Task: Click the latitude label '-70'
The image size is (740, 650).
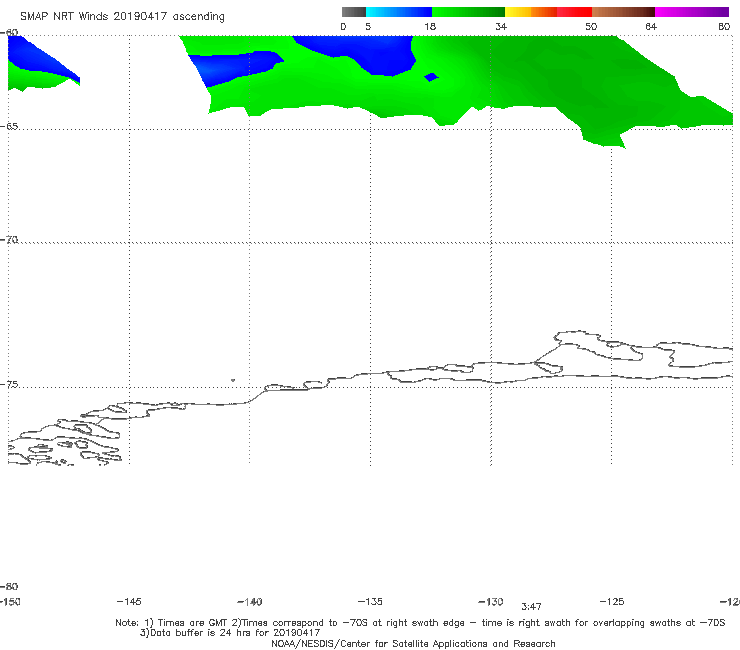Action: pos(9,240)
